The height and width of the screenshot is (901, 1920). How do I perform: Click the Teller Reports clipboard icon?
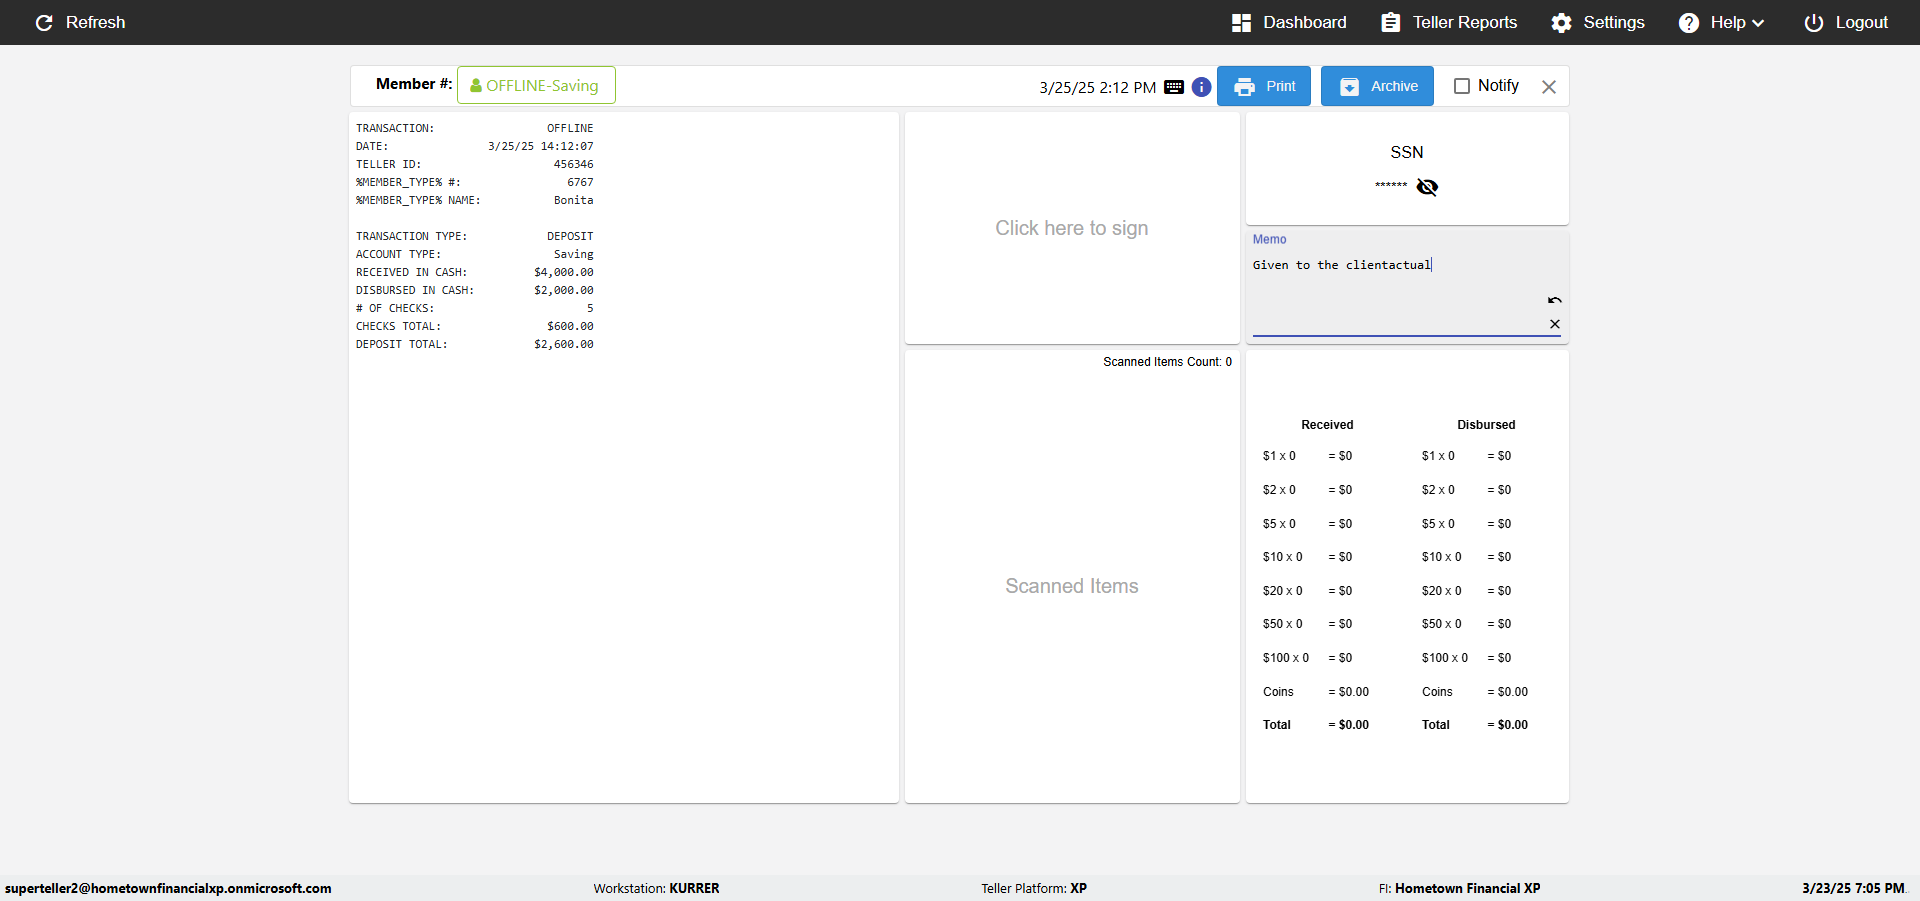(x=1390, y=22)
